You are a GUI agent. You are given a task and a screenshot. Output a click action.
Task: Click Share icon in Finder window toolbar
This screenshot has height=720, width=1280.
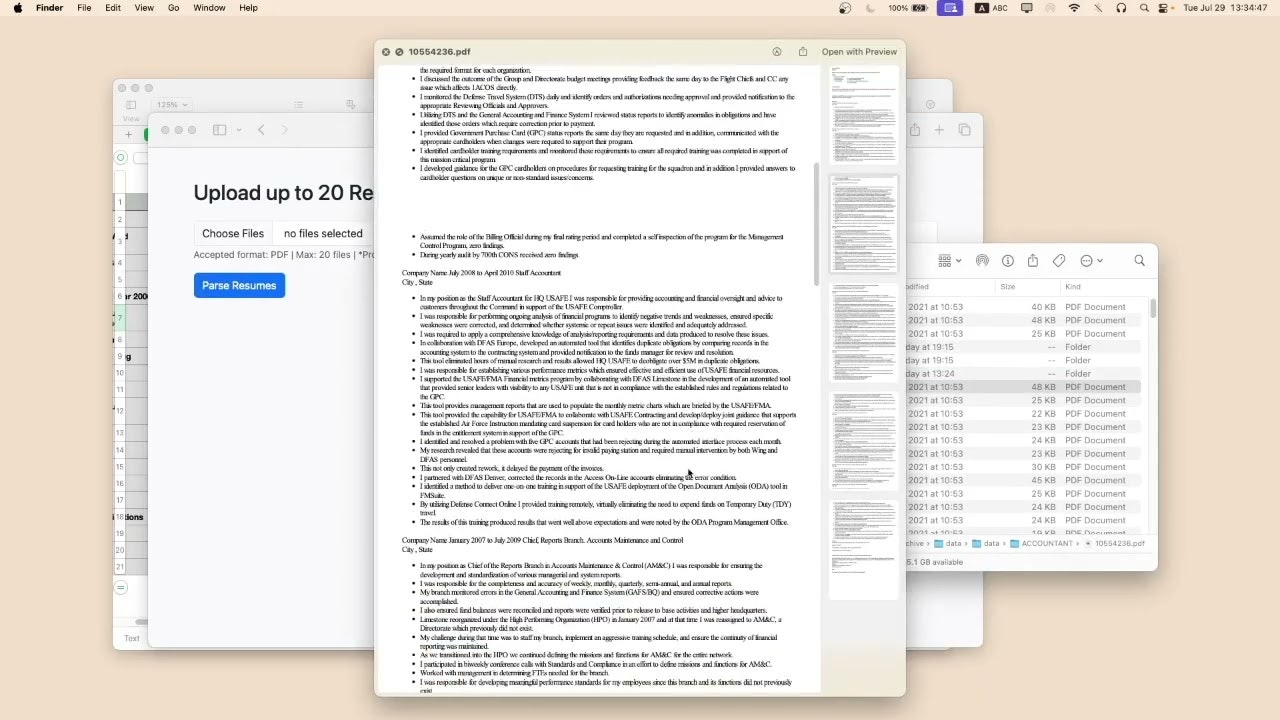[x=1033, y=261]
